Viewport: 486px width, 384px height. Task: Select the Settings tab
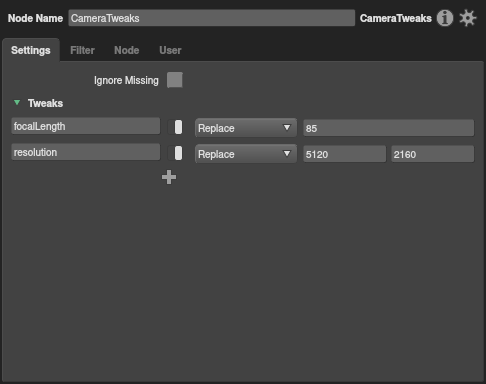click(x=31, y=50)
